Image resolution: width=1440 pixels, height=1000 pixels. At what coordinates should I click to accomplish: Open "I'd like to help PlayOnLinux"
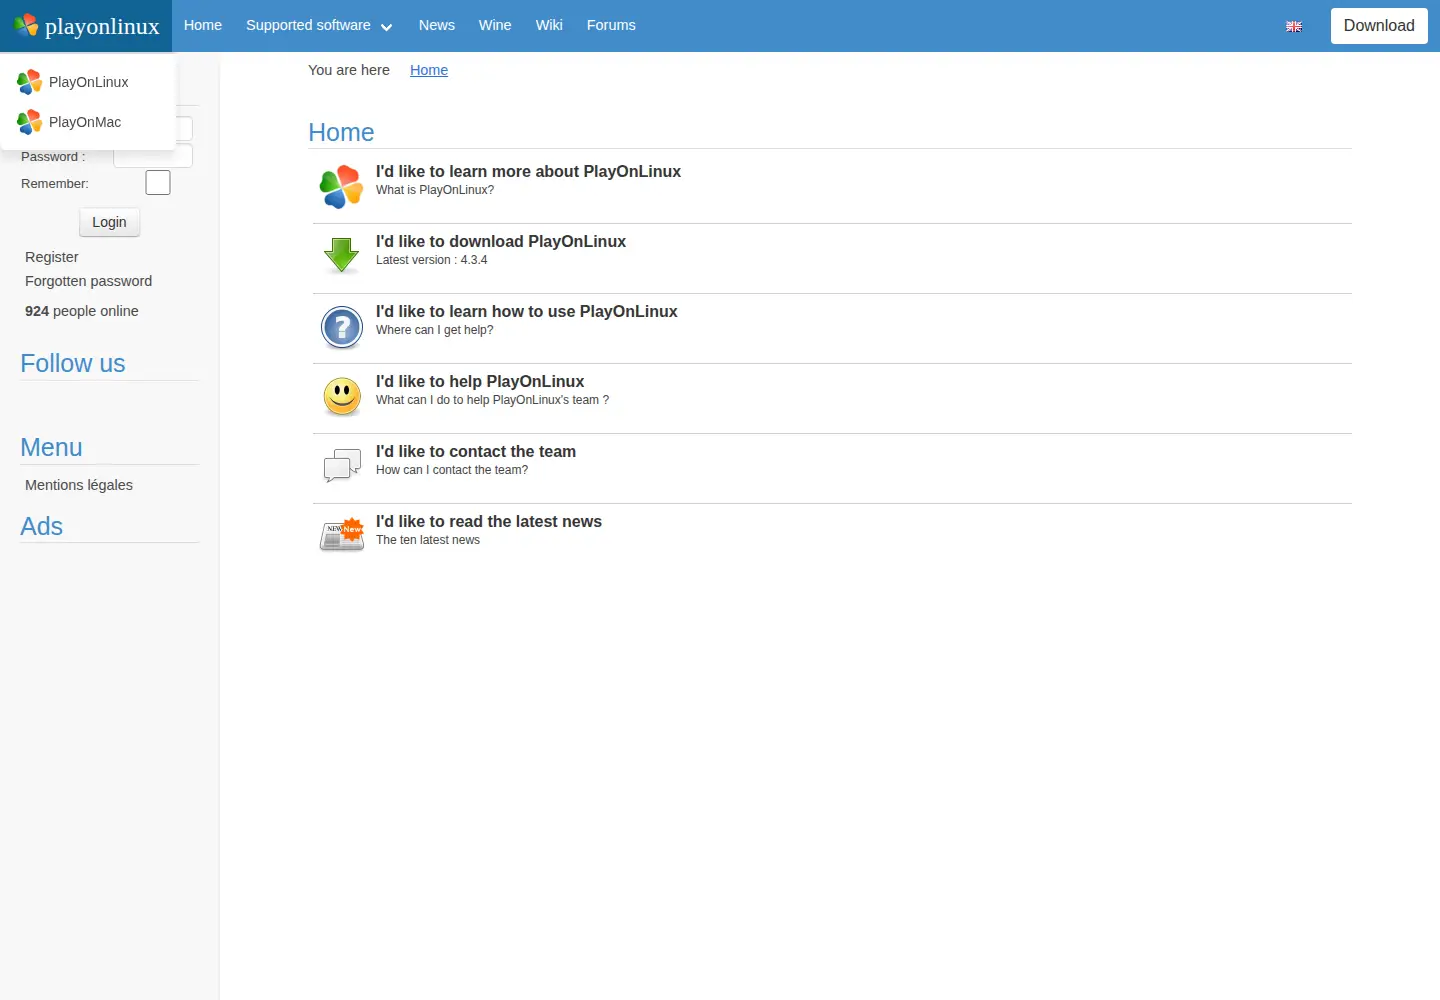coord(480,381)
